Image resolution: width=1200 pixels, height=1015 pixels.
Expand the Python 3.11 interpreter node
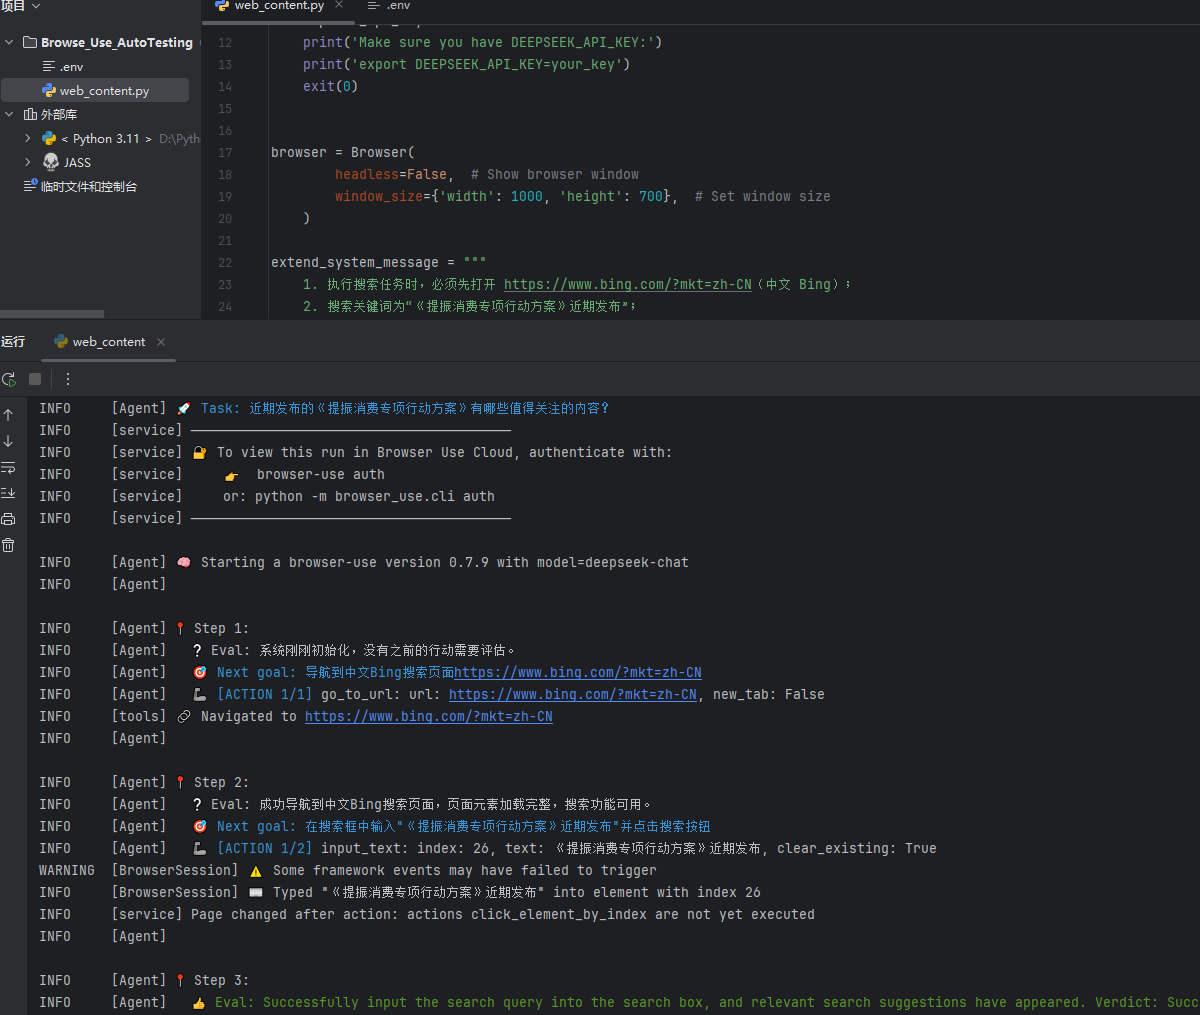[x=27, y=139]
